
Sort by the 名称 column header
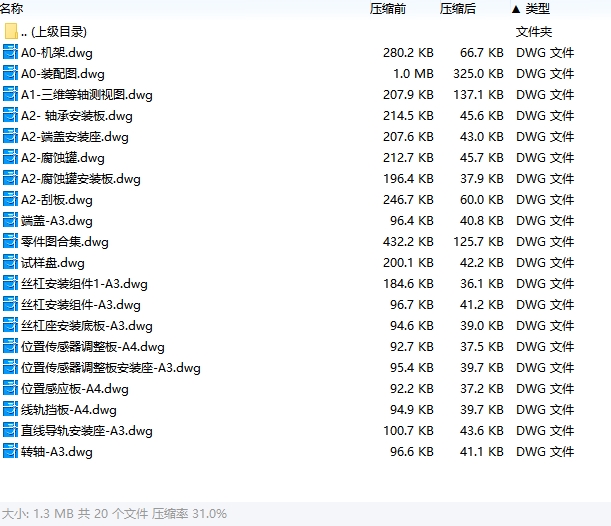[x=12, y=8]
